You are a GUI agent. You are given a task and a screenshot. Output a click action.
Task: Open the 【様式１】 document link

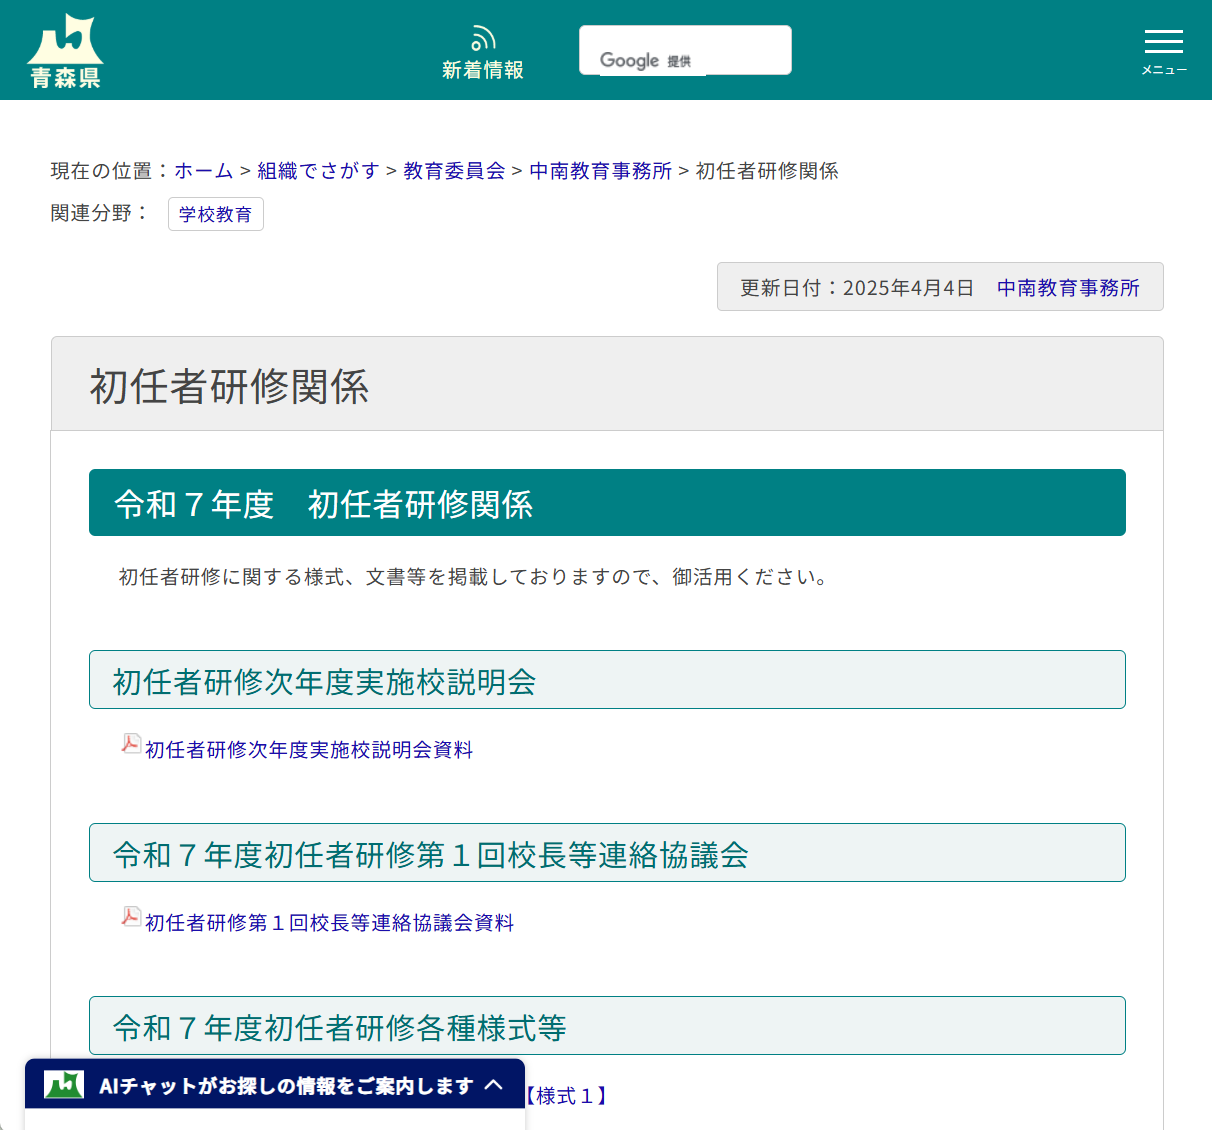565,1096
